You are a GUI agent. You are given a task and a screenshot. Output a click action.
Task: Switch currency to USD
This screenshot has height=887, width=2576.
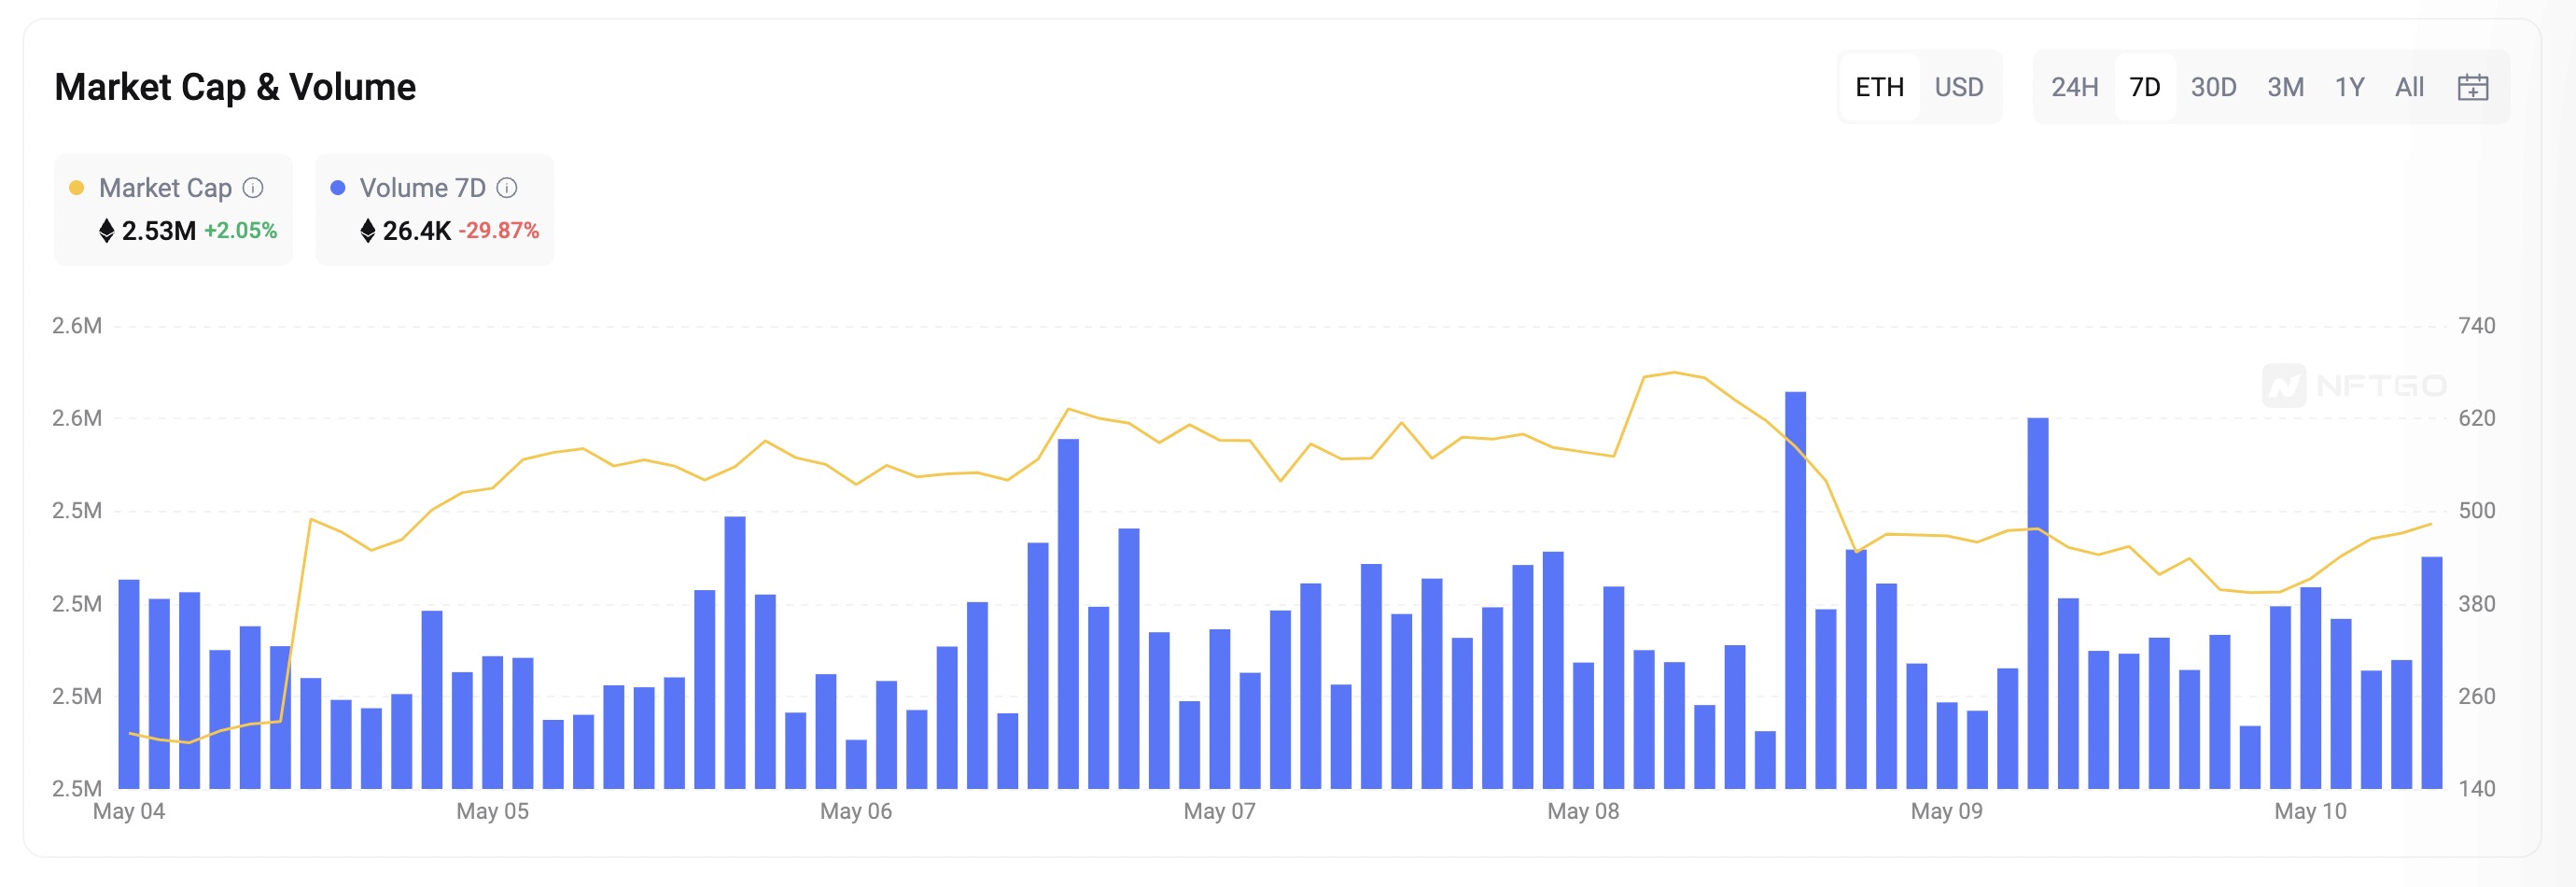click(x=1958, y=87)
